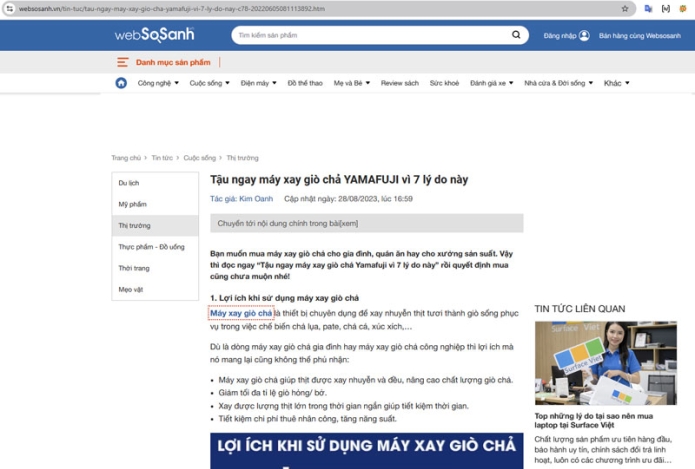Click Trang chủ in the breadcrumb
695x469 pixels.
coord(126,158)
